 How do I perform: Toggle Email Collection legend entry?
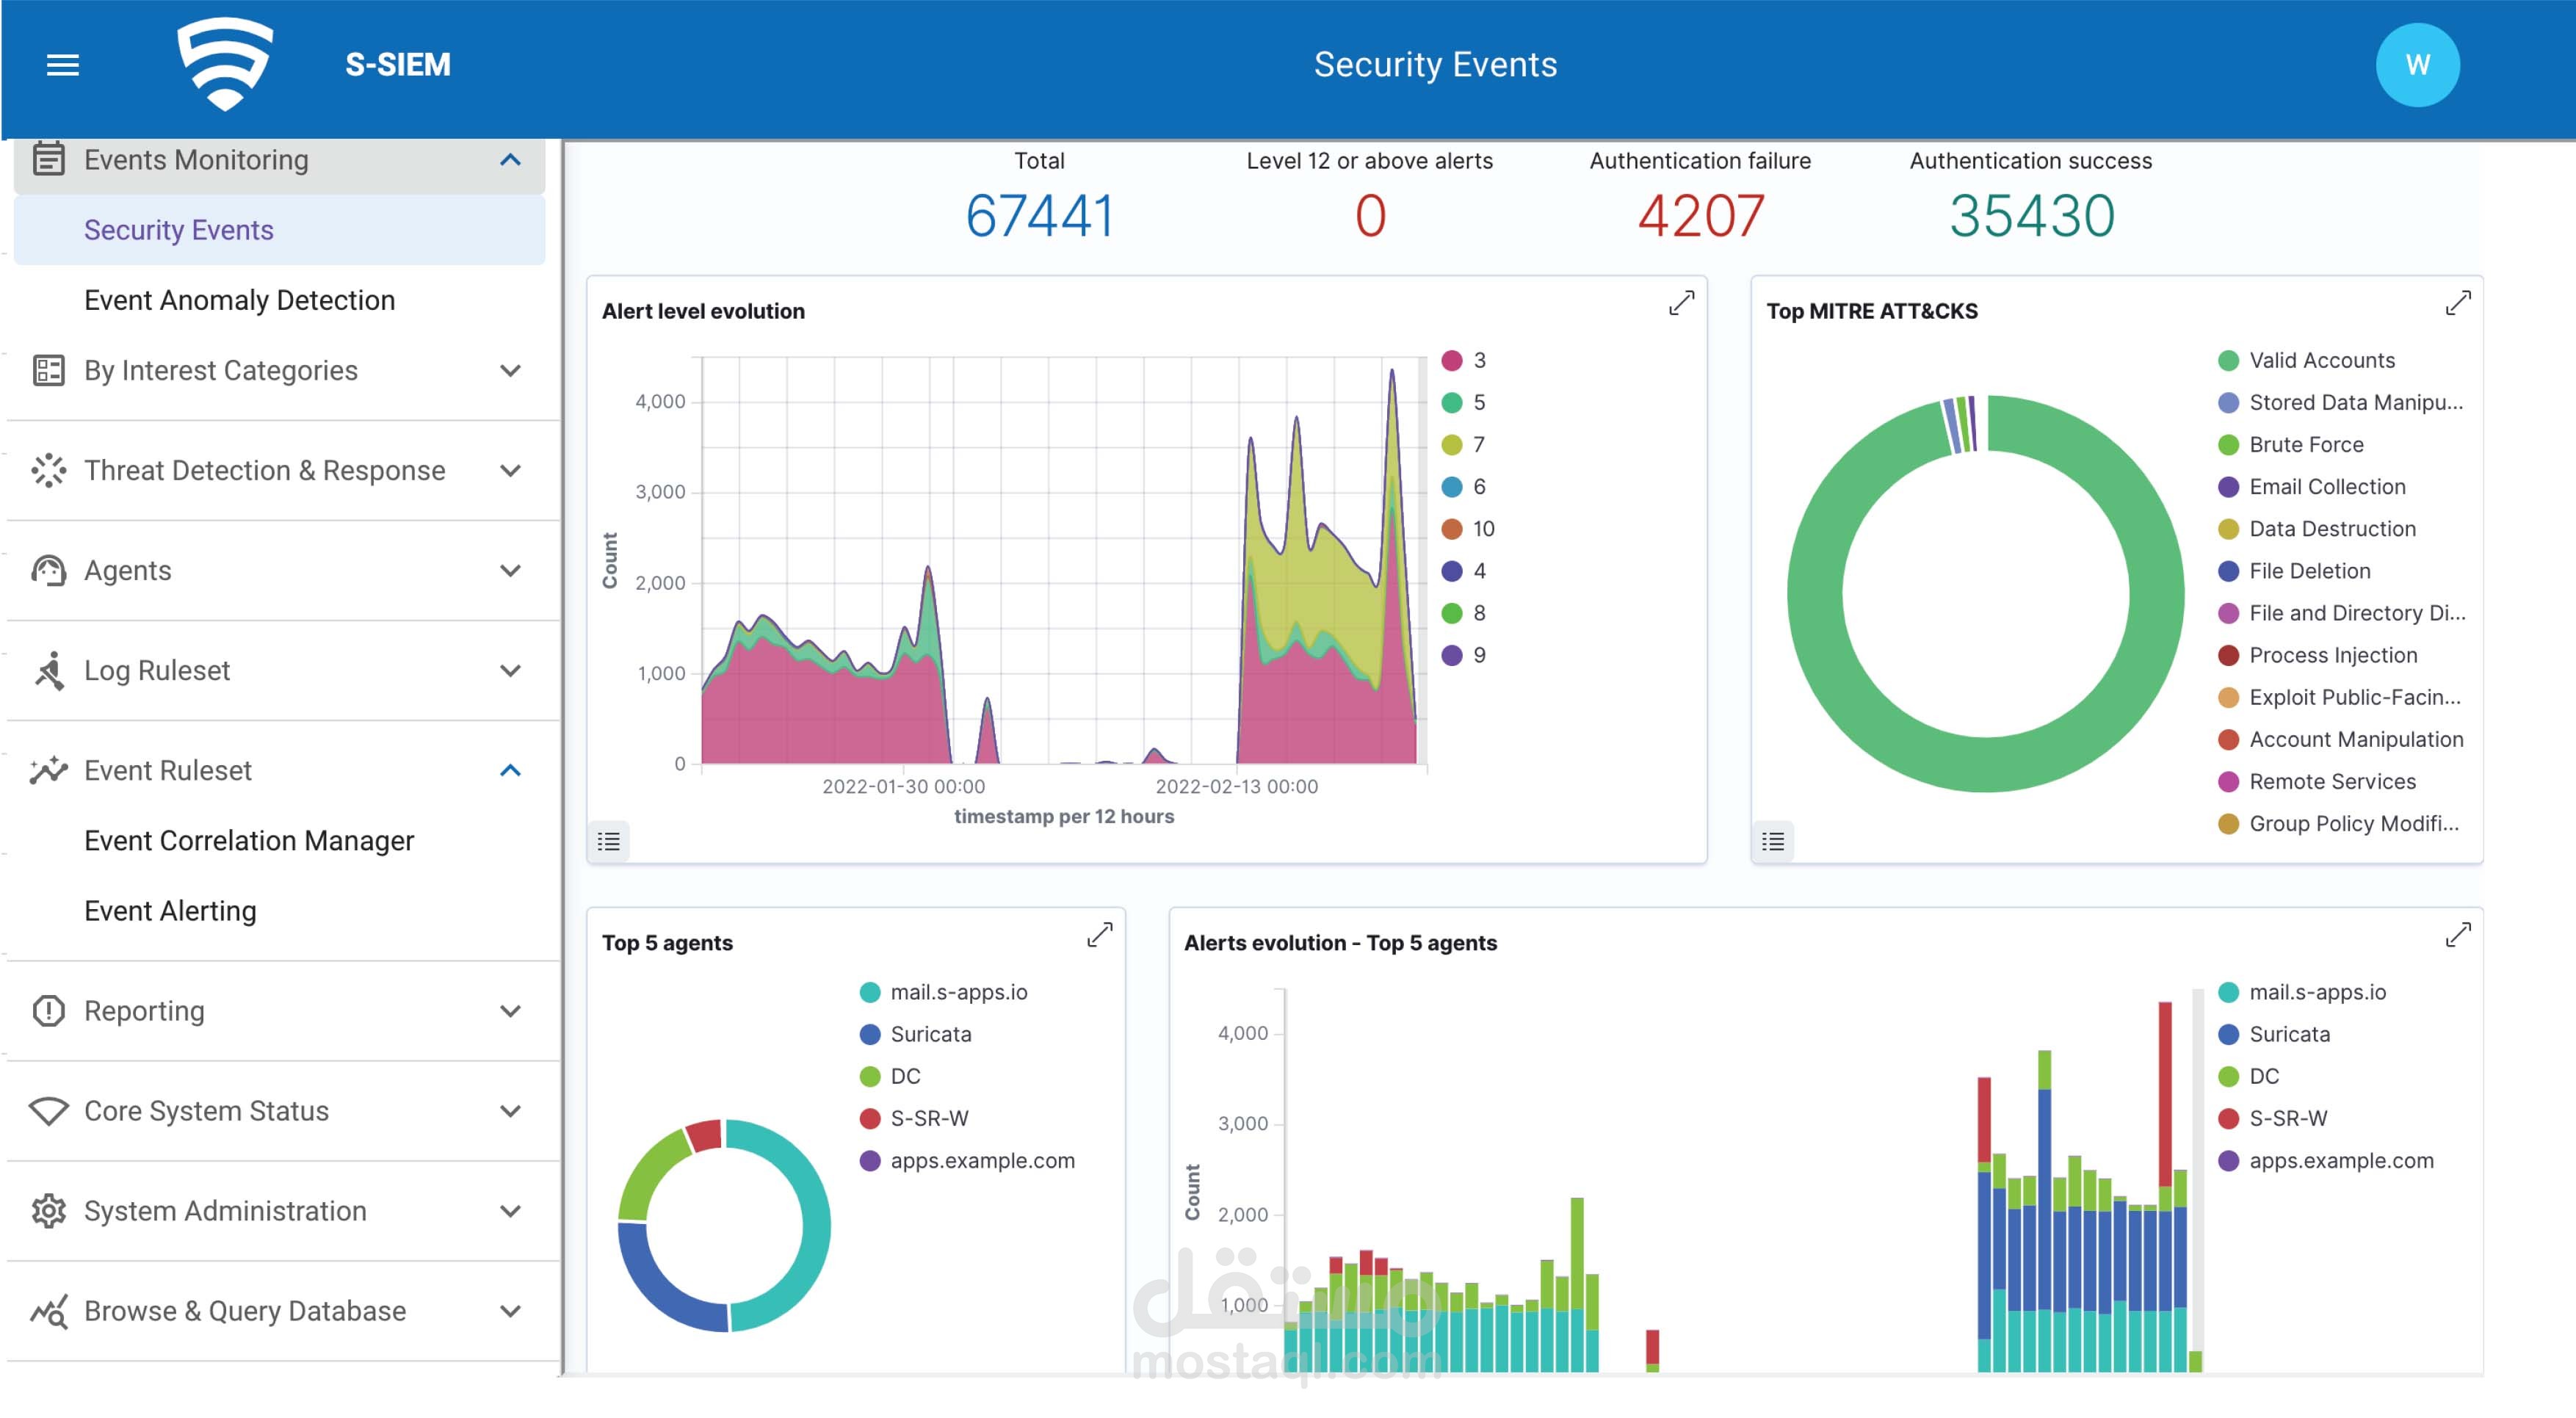2311,486
